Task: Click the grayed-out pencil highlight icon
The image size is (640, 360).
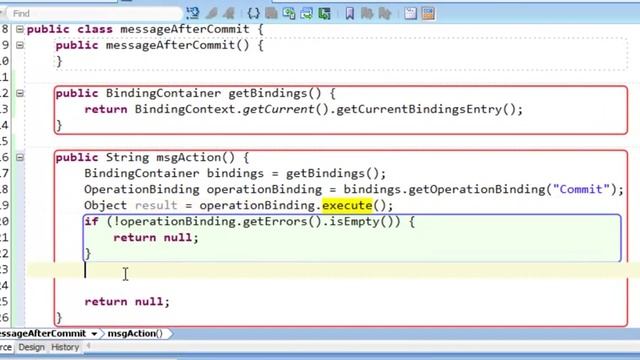Action: click(x=211, y=13)
